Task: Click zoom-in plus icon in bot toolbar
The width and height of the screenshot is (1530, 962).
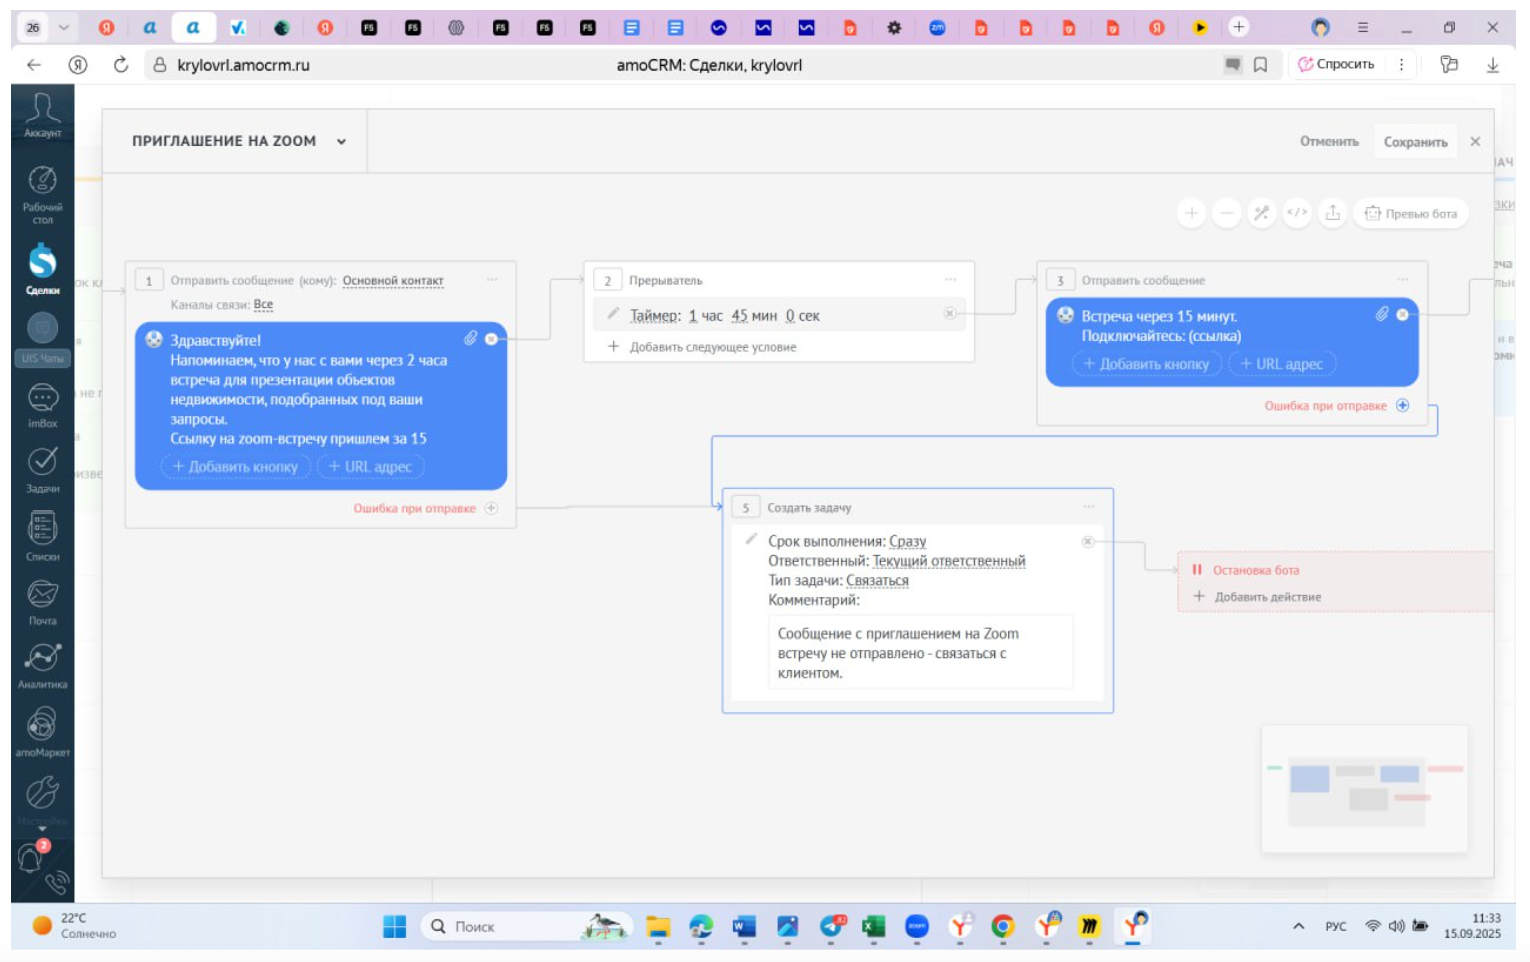Action: click(x=1191, y=213)
